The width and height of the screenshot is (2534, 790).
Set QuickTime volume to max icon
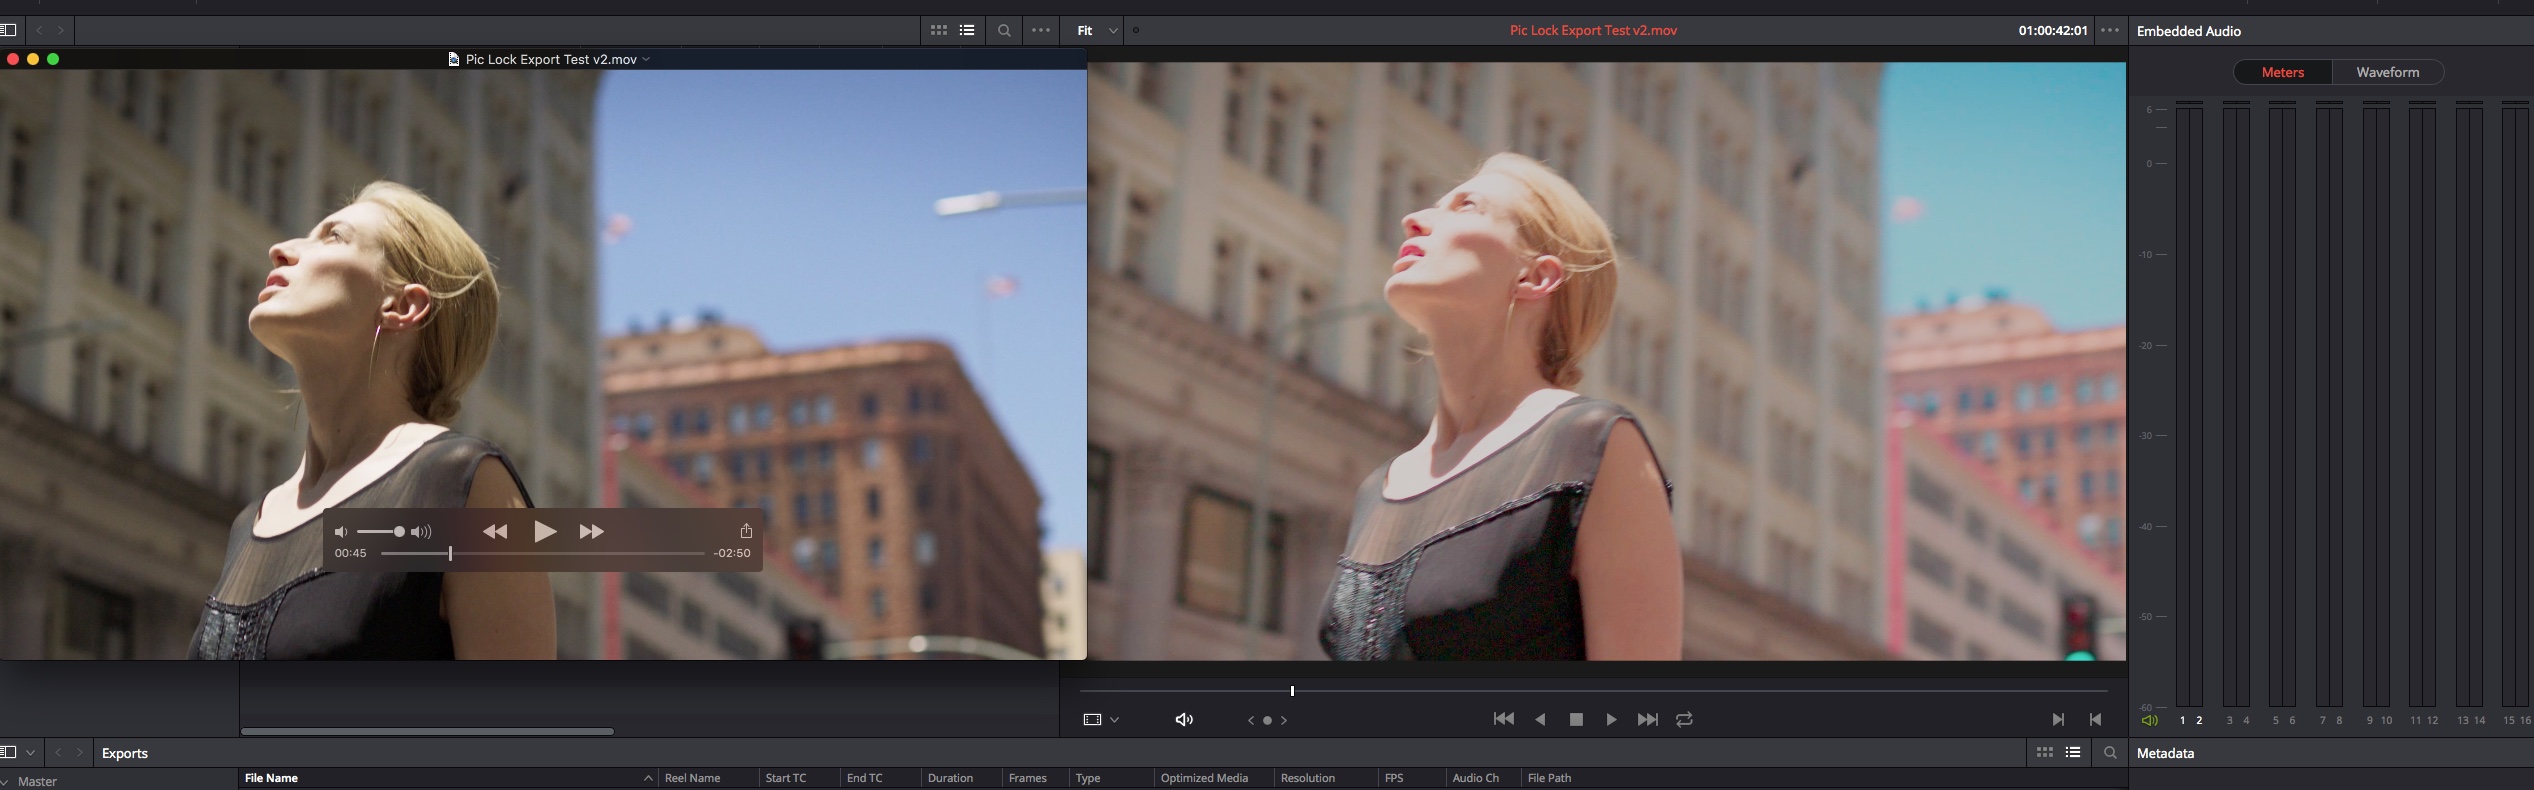click(x=421, y=532)
